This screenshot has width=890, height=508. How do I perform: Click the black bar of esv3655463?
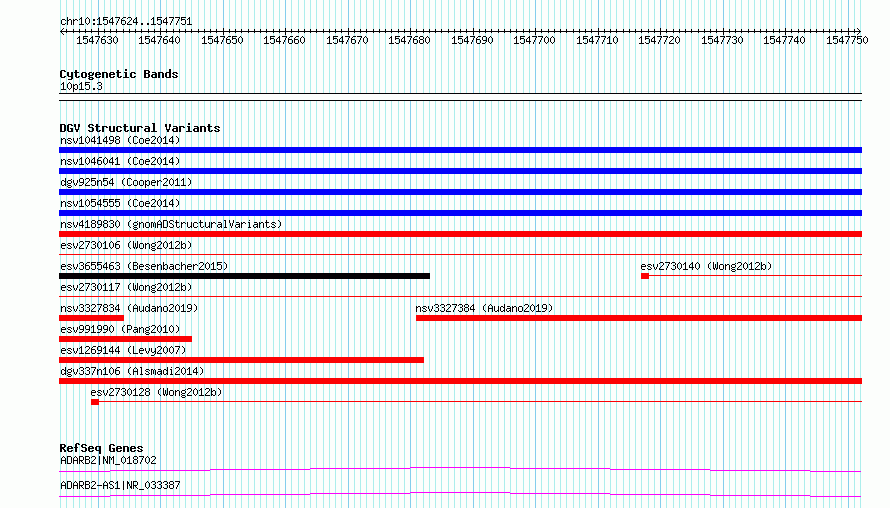[x=245, y=276]
